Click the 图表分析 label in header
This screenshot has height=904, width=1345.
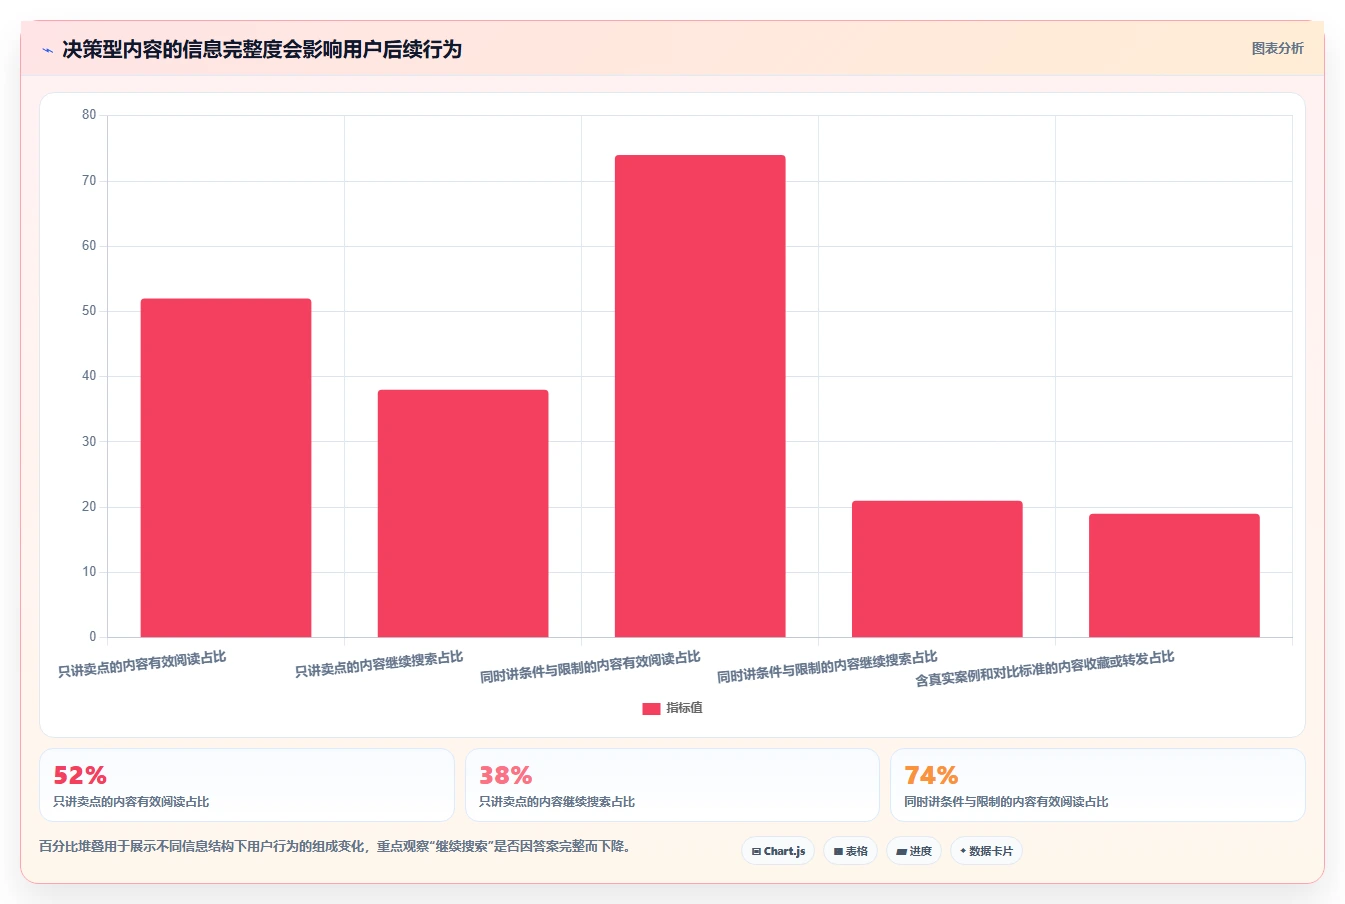click(x=1277, y=48)
